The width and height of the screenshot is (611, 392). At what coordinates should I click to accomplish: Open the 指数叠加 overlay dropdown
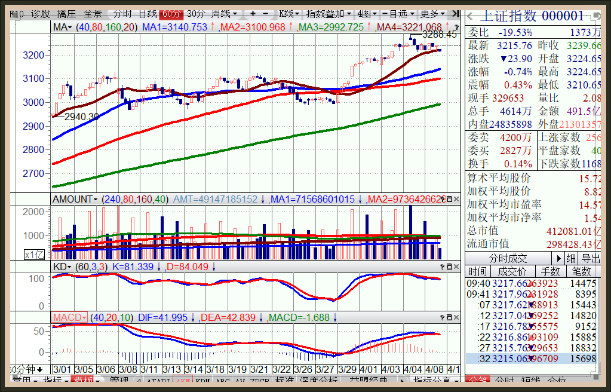click(328, 14)
